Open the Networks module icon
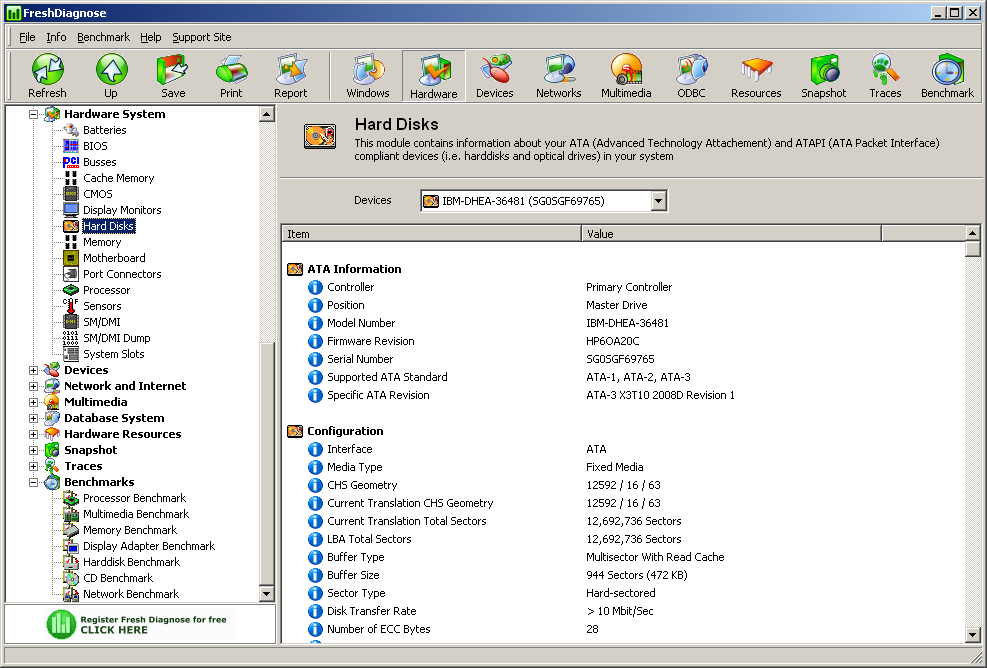The image size is (987, 668). (x=559, y=76)
